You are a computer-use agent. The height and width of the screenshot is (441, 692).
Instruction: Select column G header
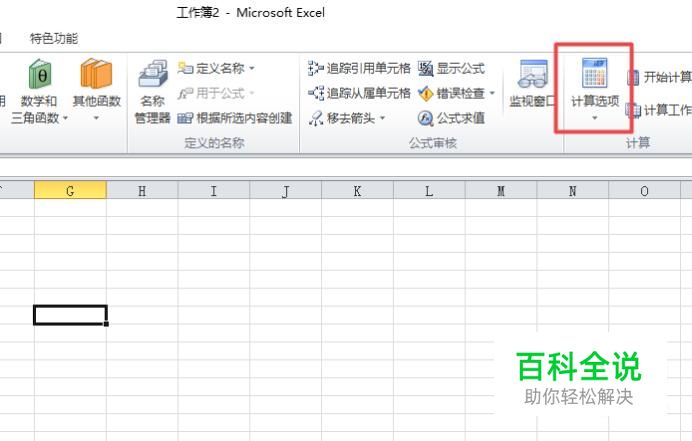70,191
